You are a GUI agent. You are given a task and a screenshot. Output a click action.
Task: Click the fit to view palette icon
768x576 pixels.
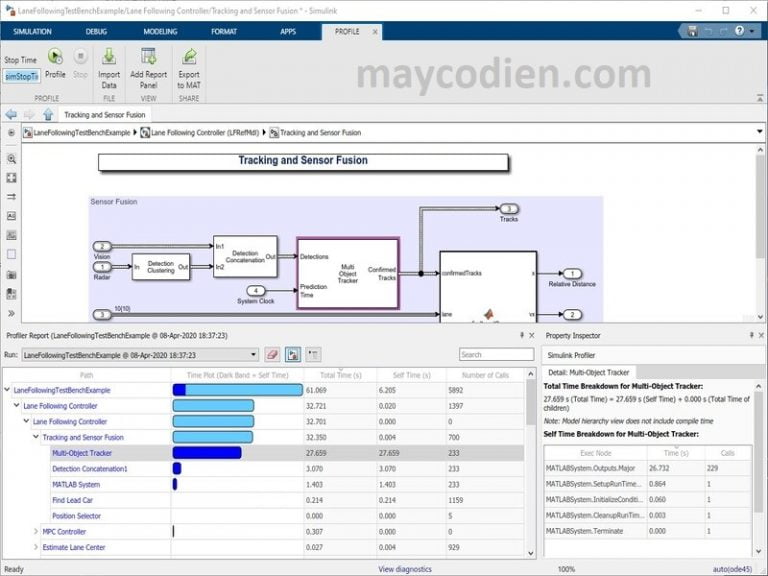11,178
